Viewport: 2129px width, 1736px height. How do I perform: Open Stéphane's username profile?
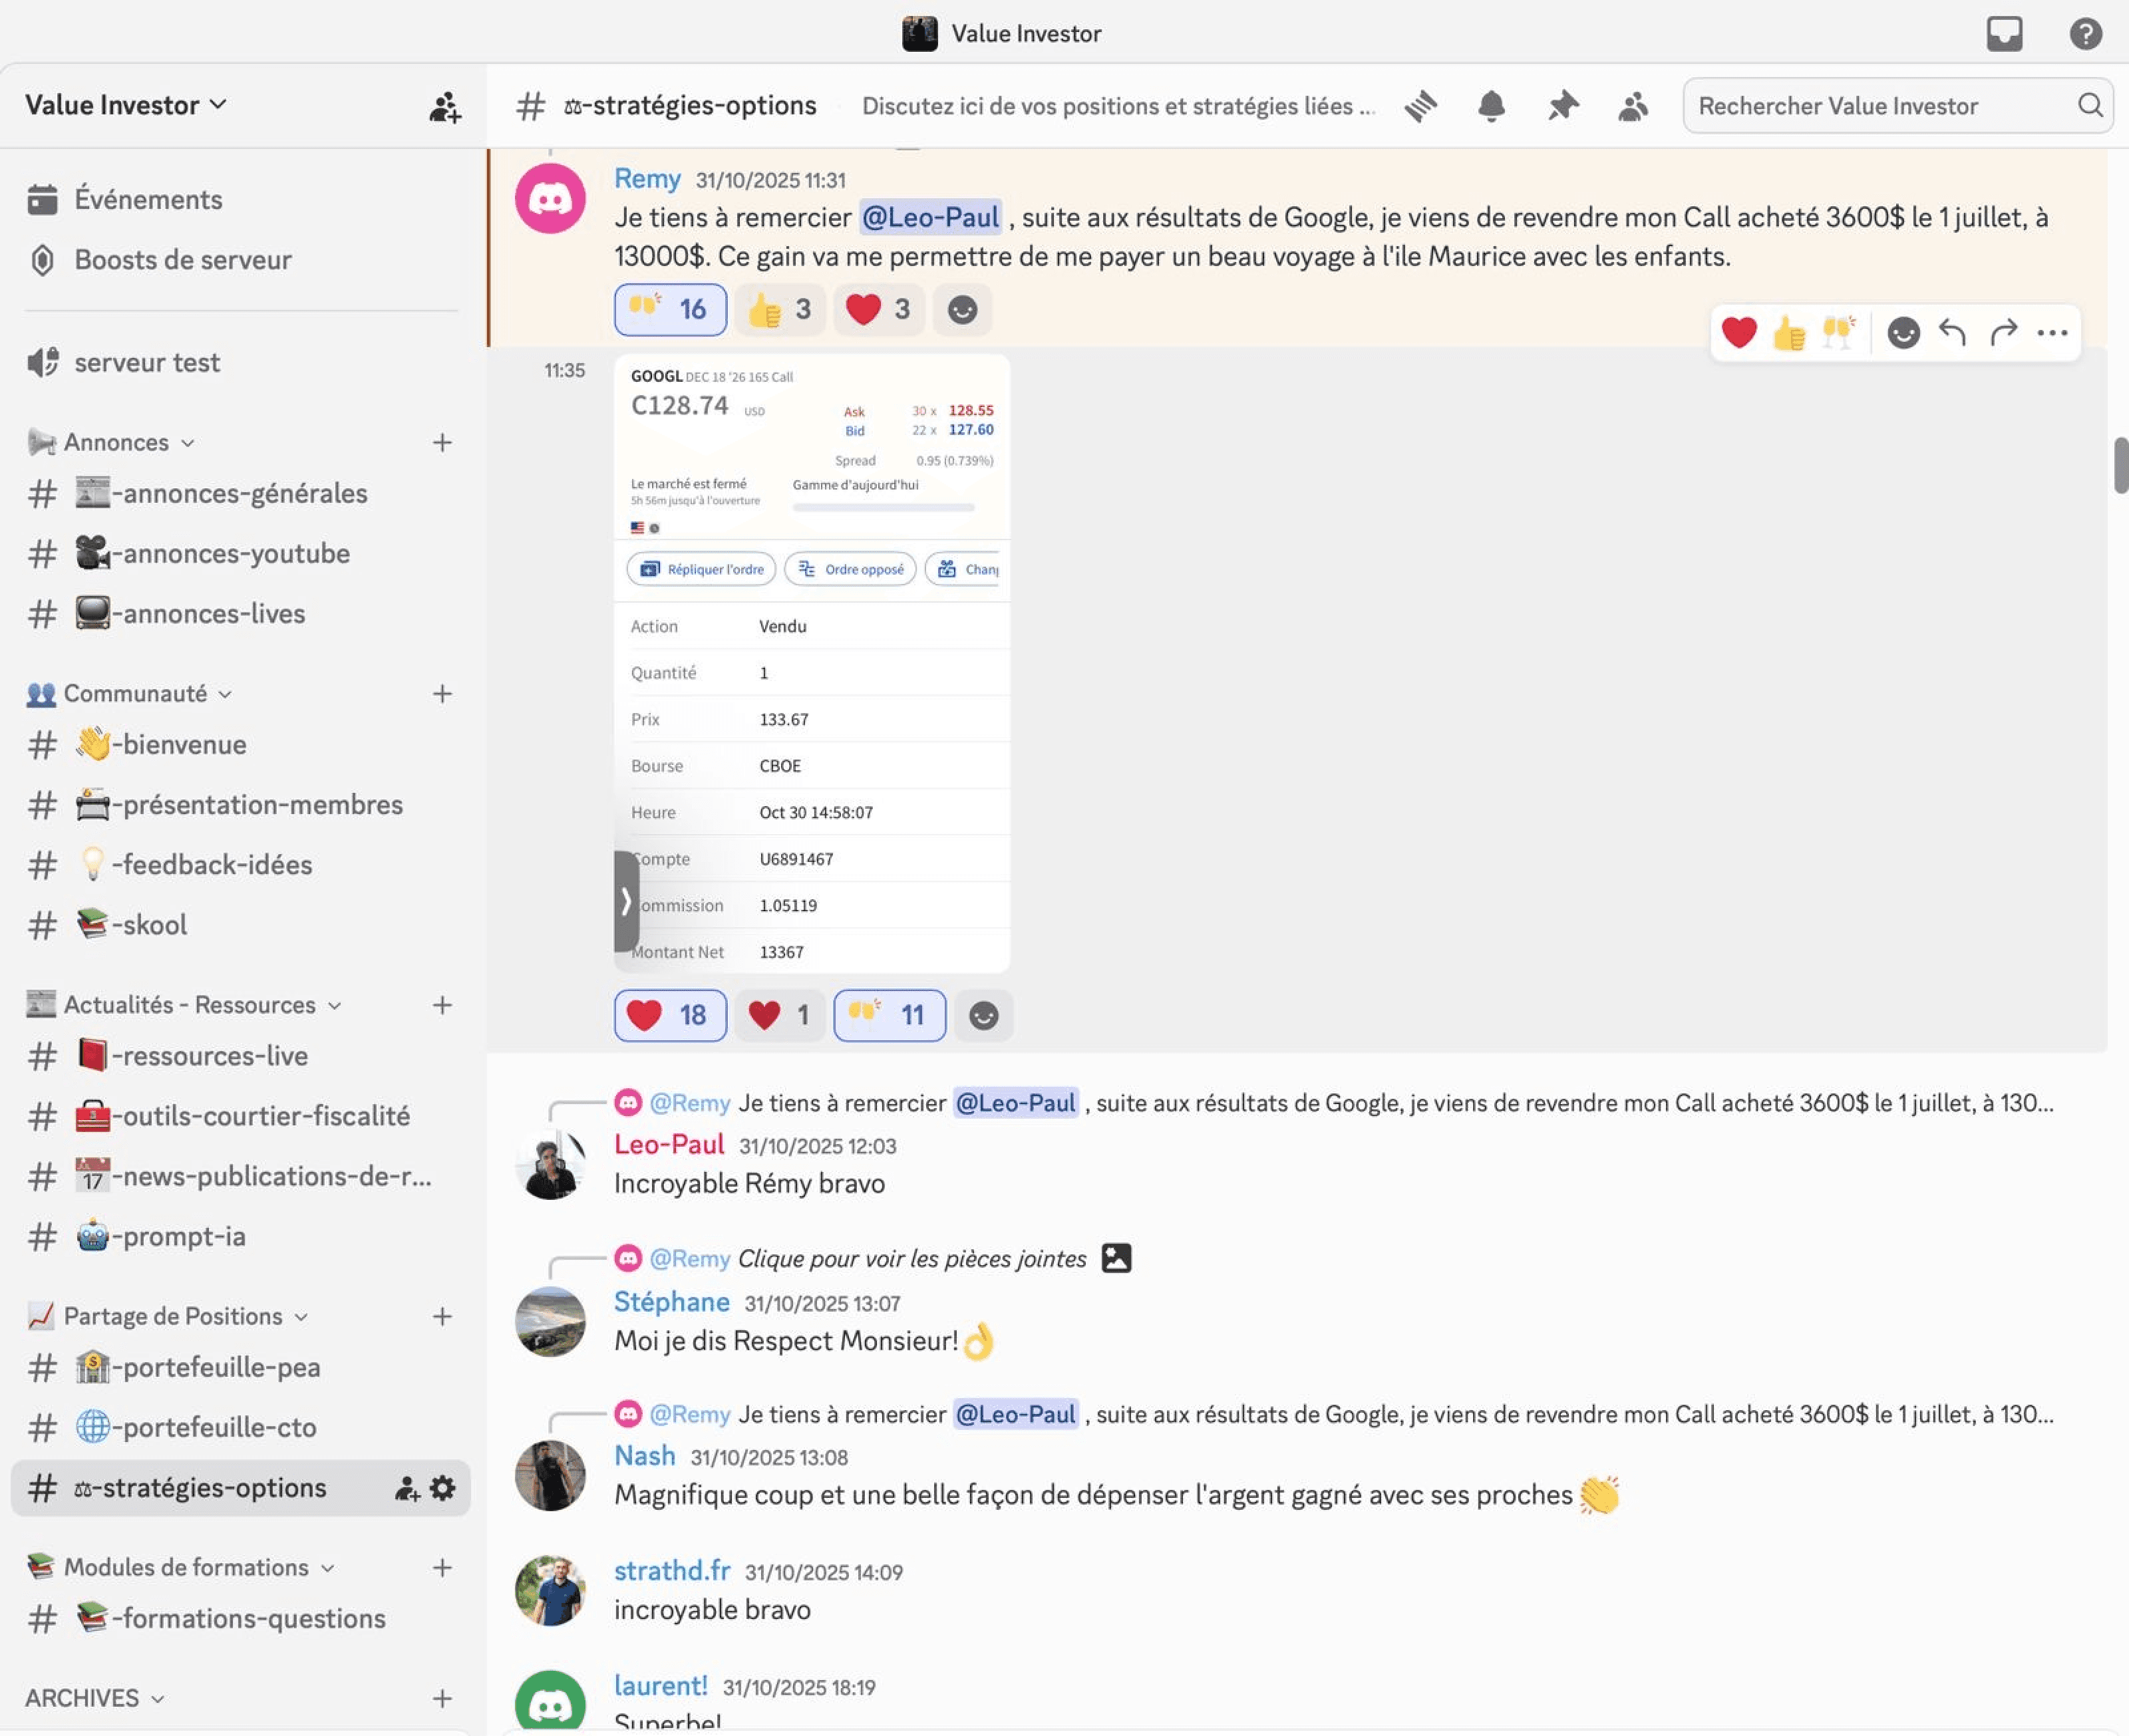click(x=672, y=1302)
